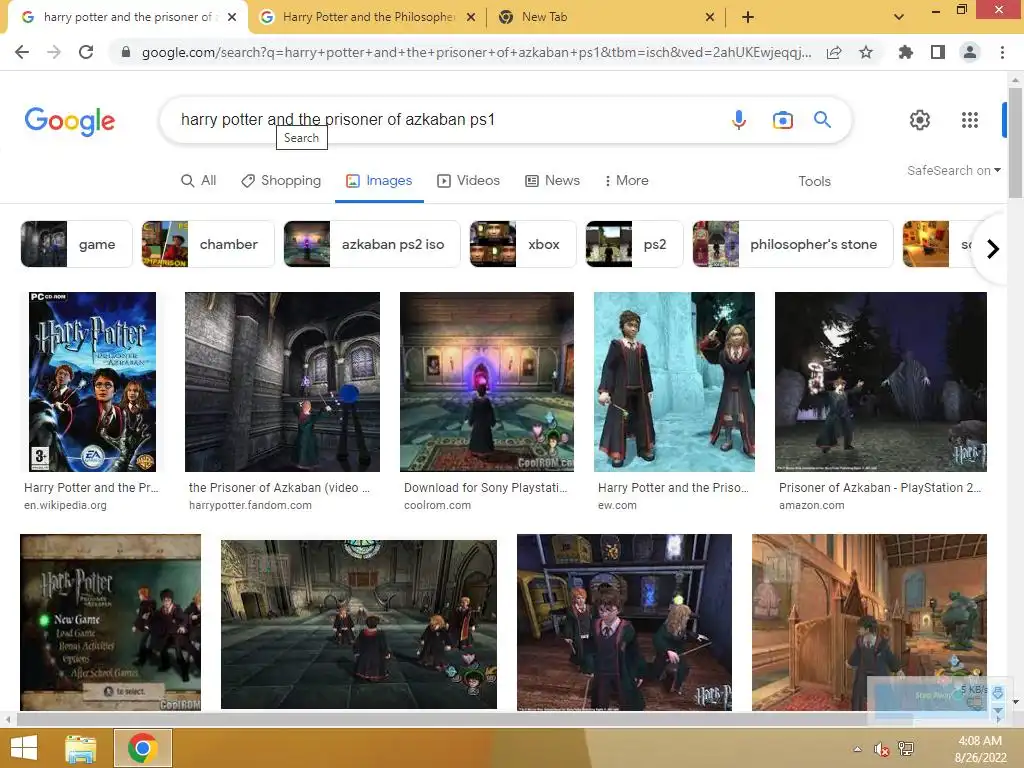The image size is (1024, 768).
Task: Open the Tools filter button
Action: pos(814,181)
